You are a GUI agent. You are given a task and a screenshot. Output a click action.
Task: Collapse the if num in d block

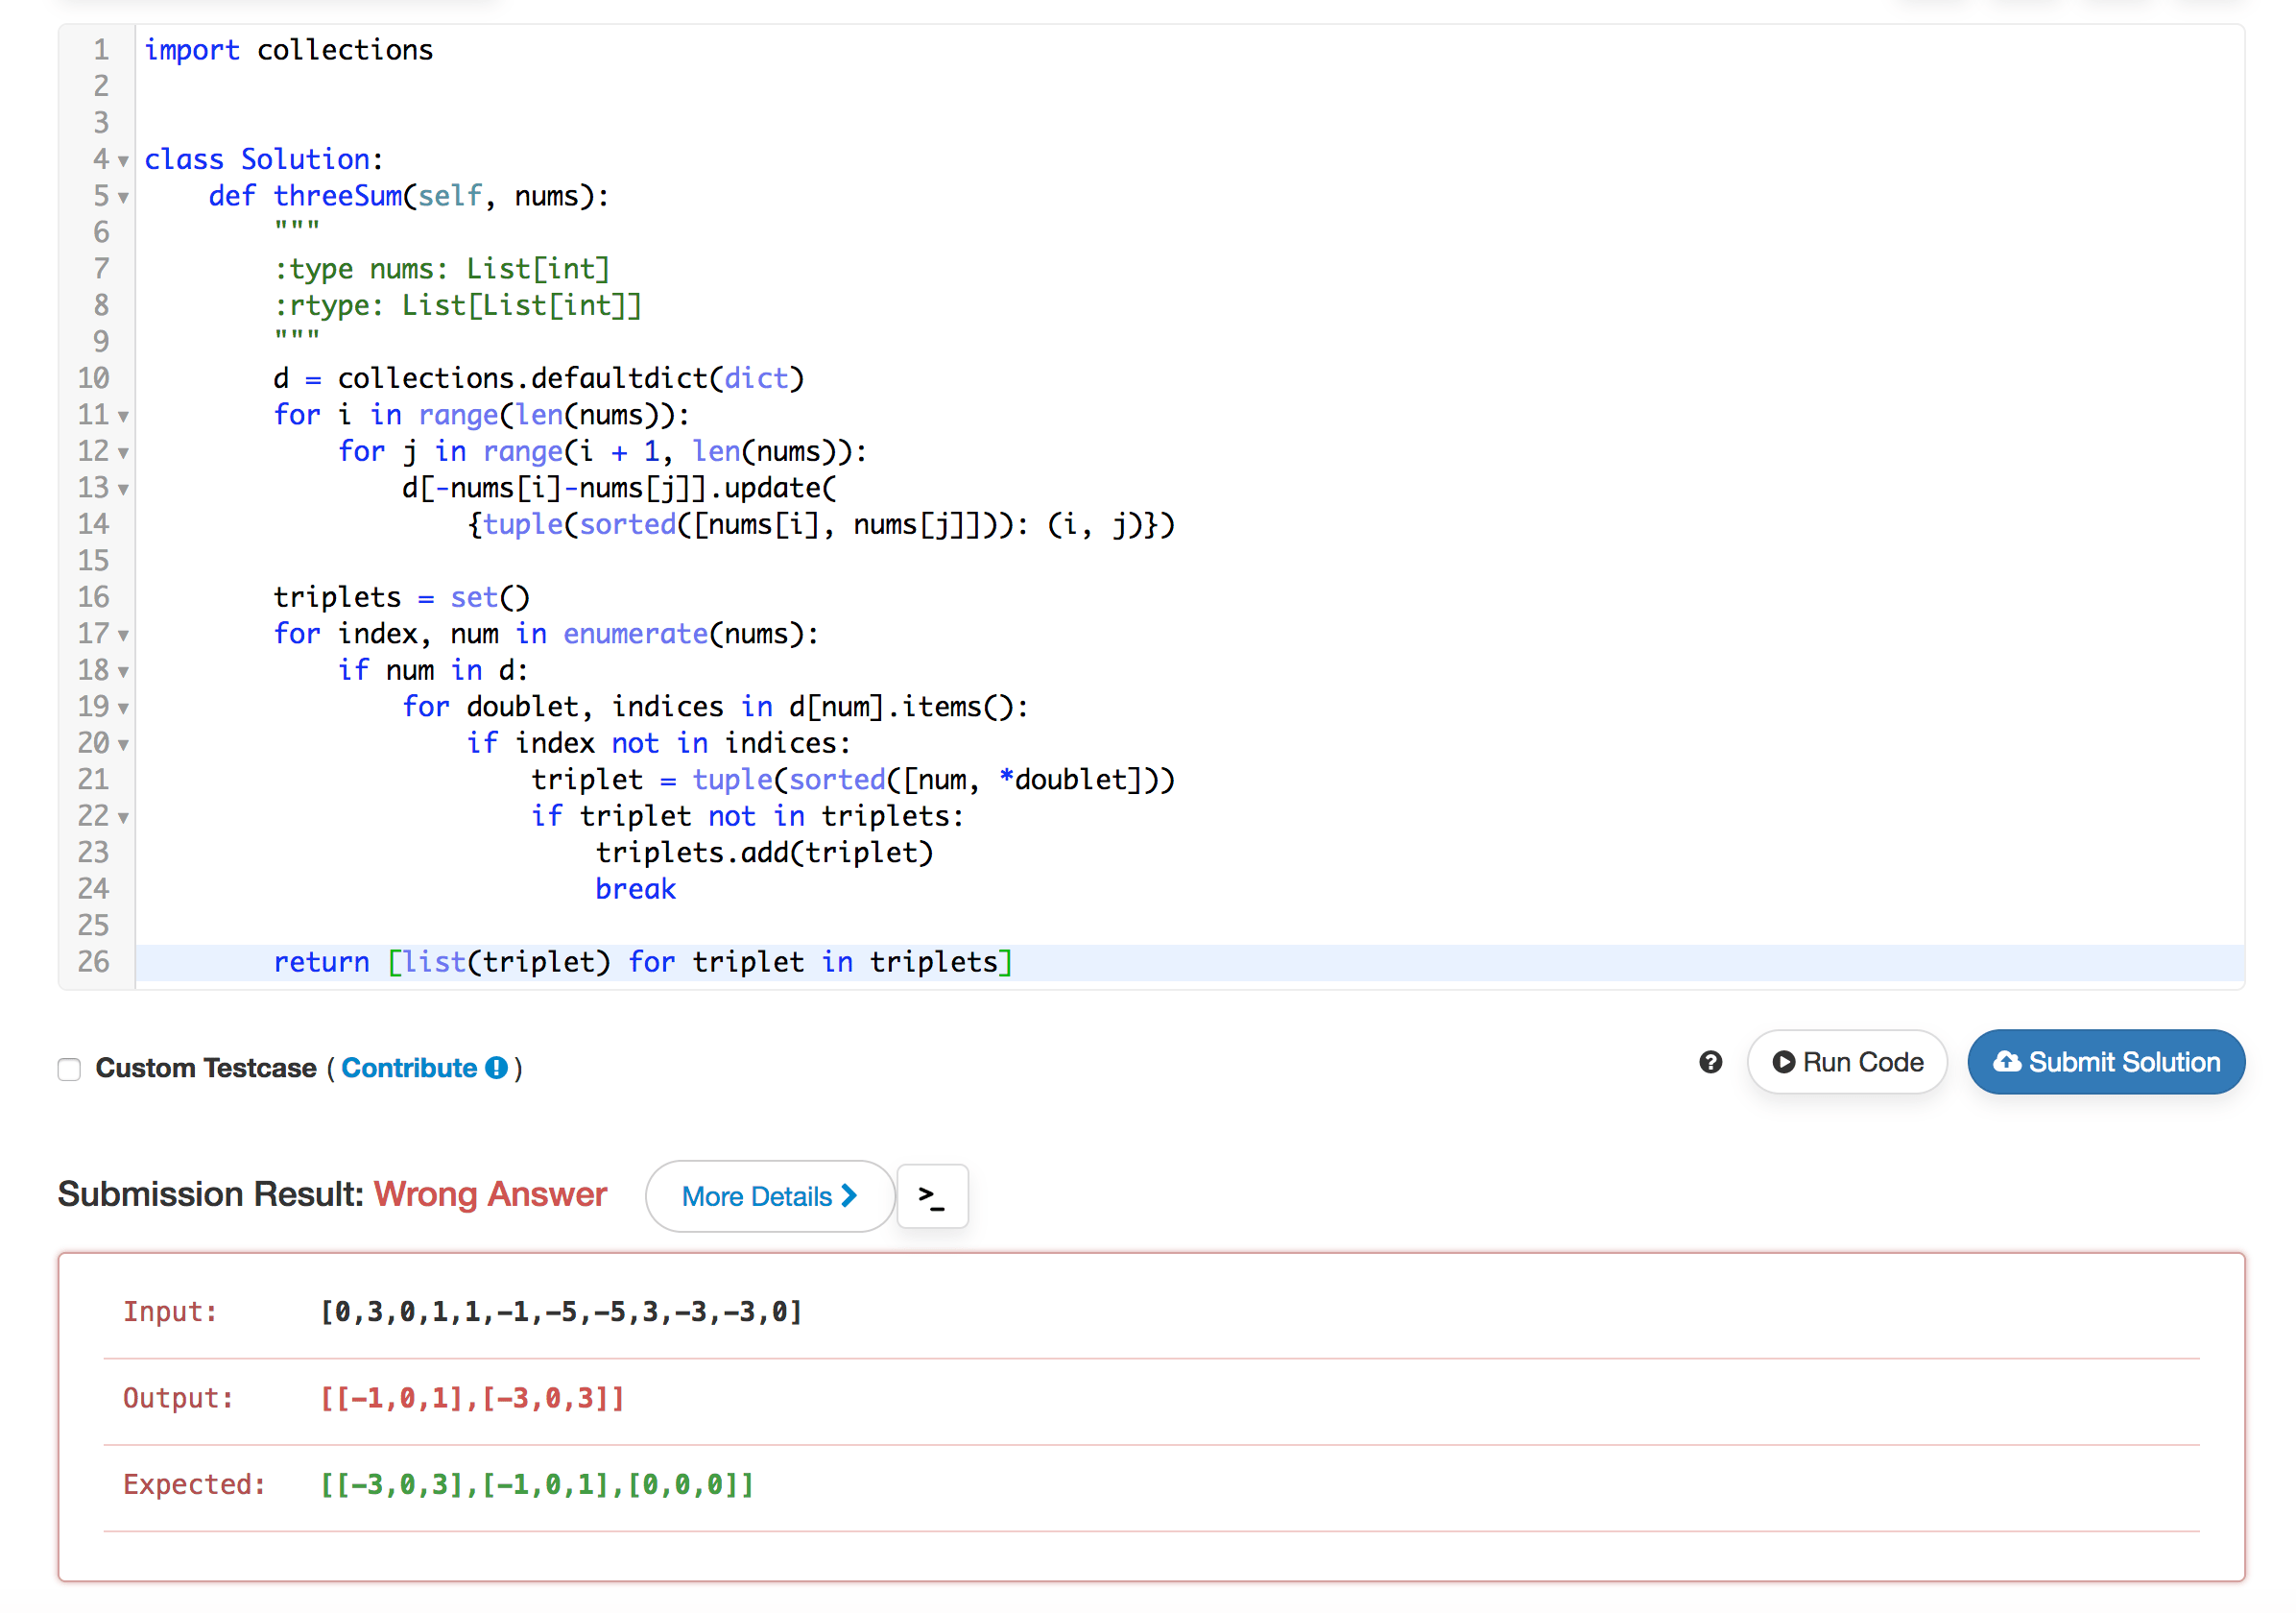pyautogui.click(x=121, y=672)
